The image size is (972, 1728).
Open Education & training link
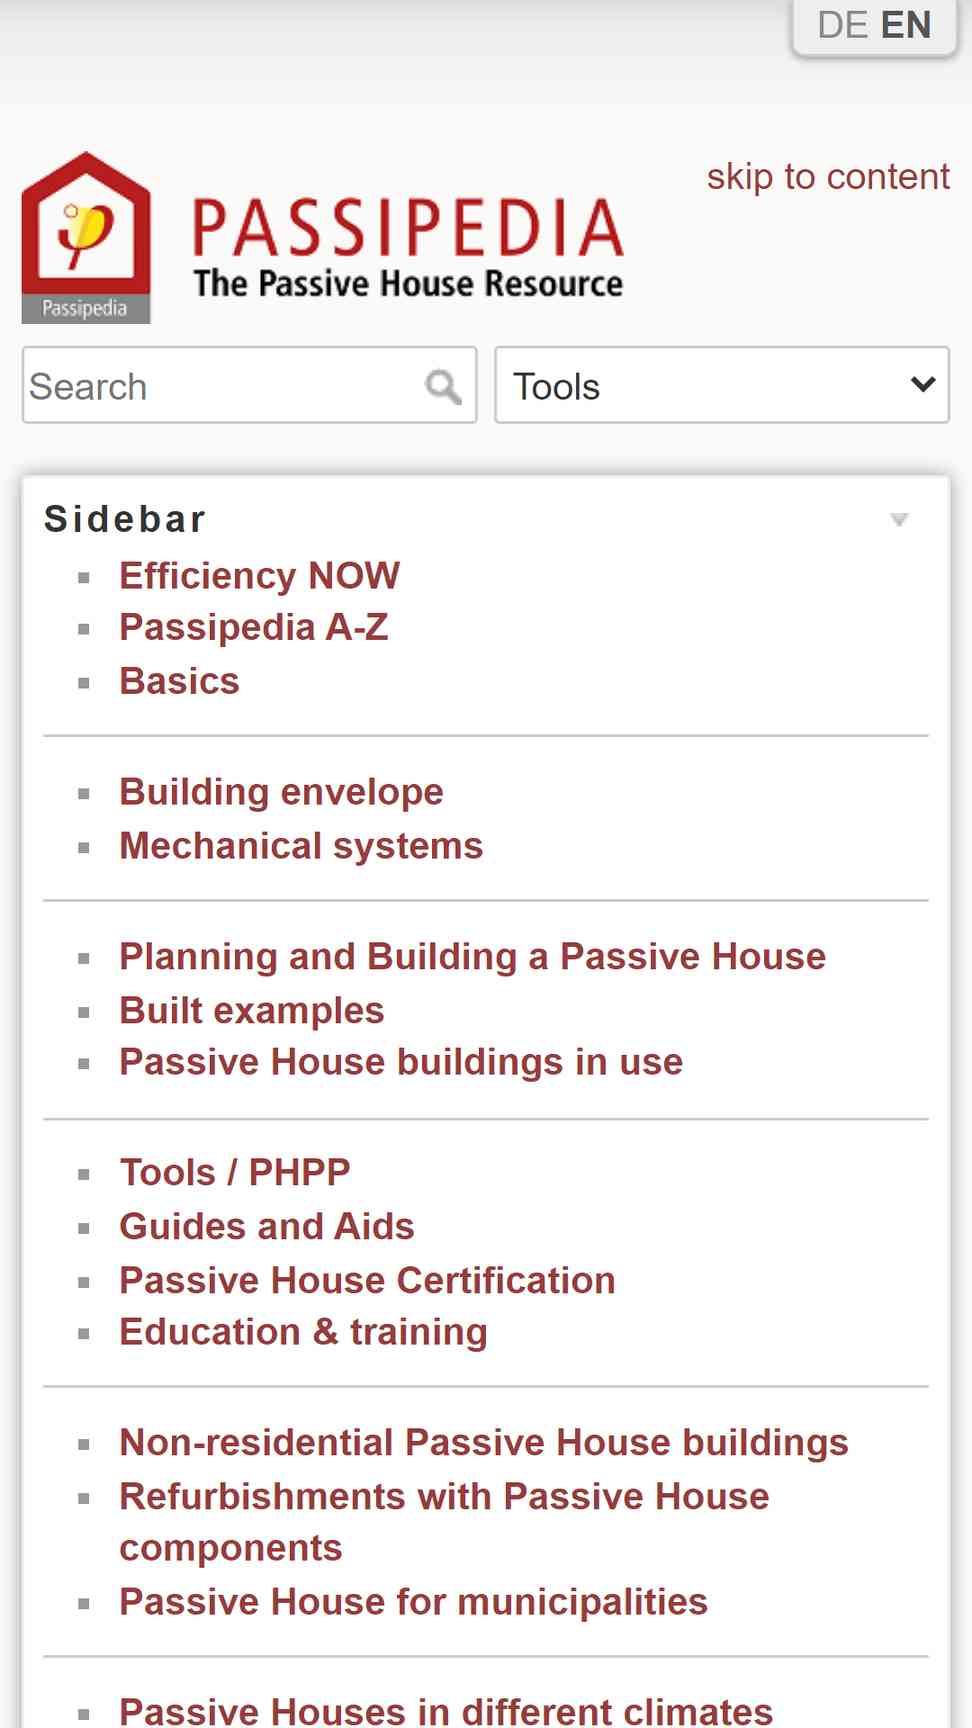pos(304,1332)
